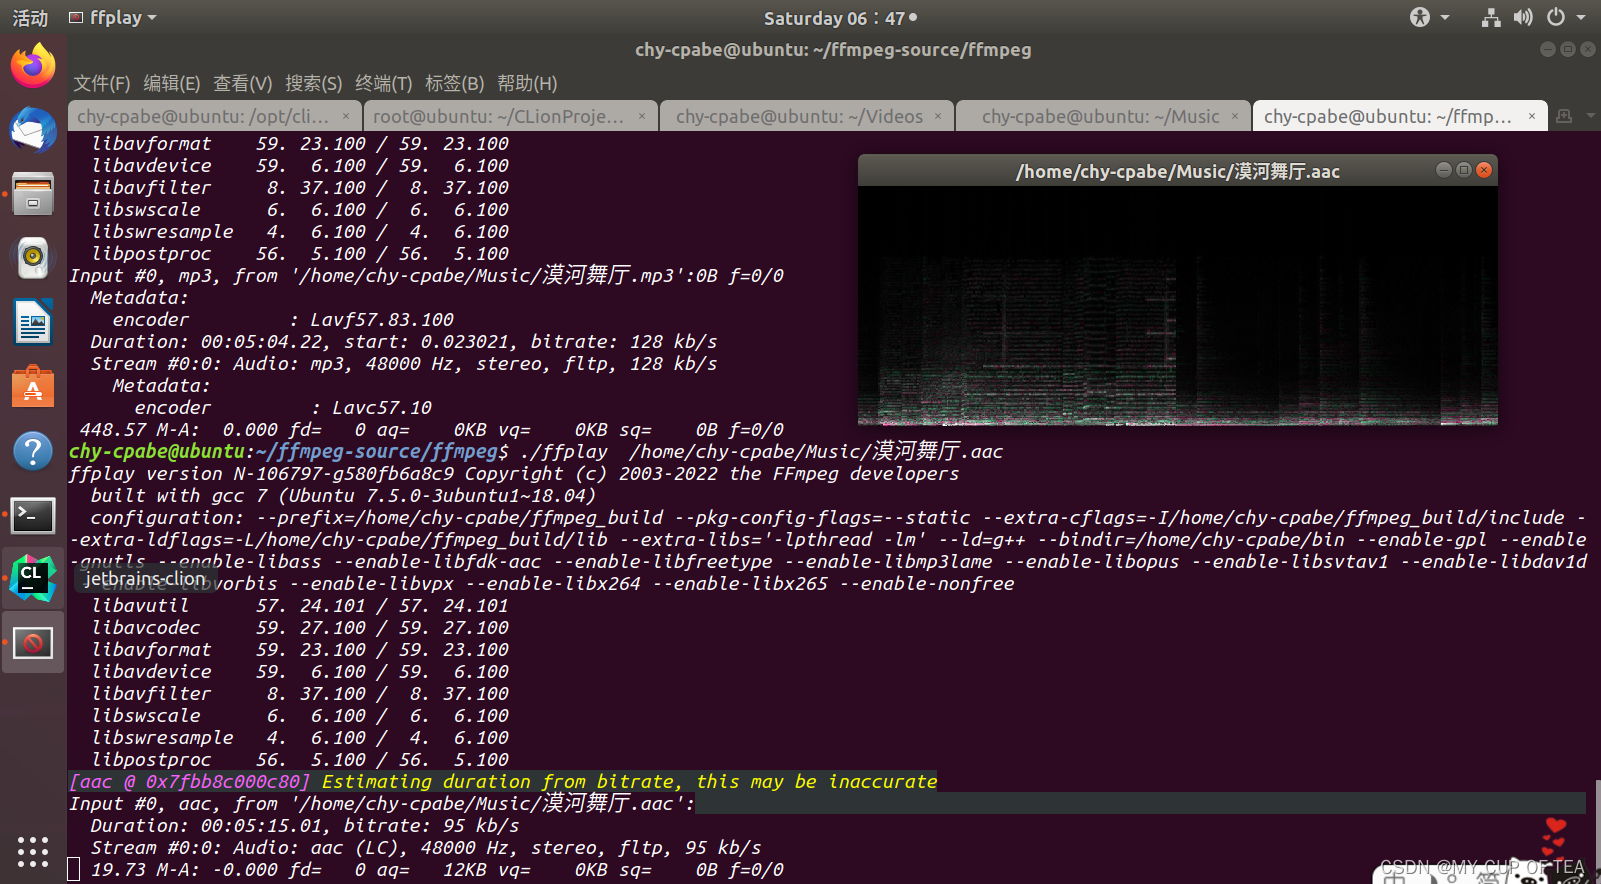The width and height of the screenshot is (1601, 884).
Task: Click 'Duration: 00:05:15.01, bitrate: 95 kb/s' line
Action: point(305,825)
